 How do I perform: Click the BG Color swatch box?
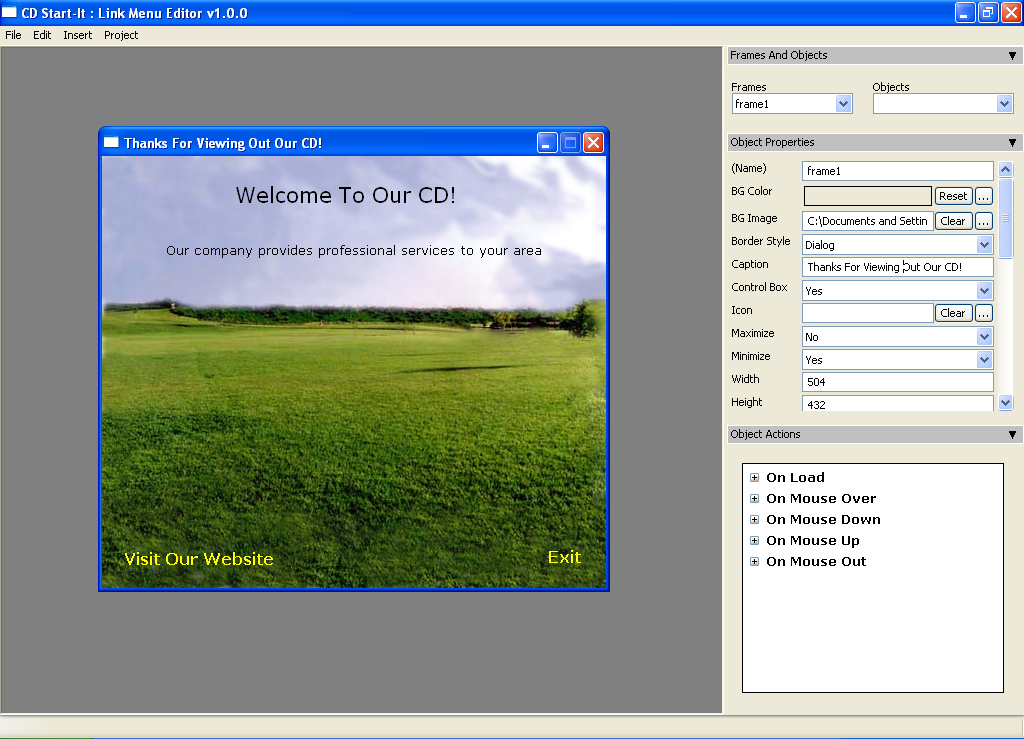(x=867, y=196)
